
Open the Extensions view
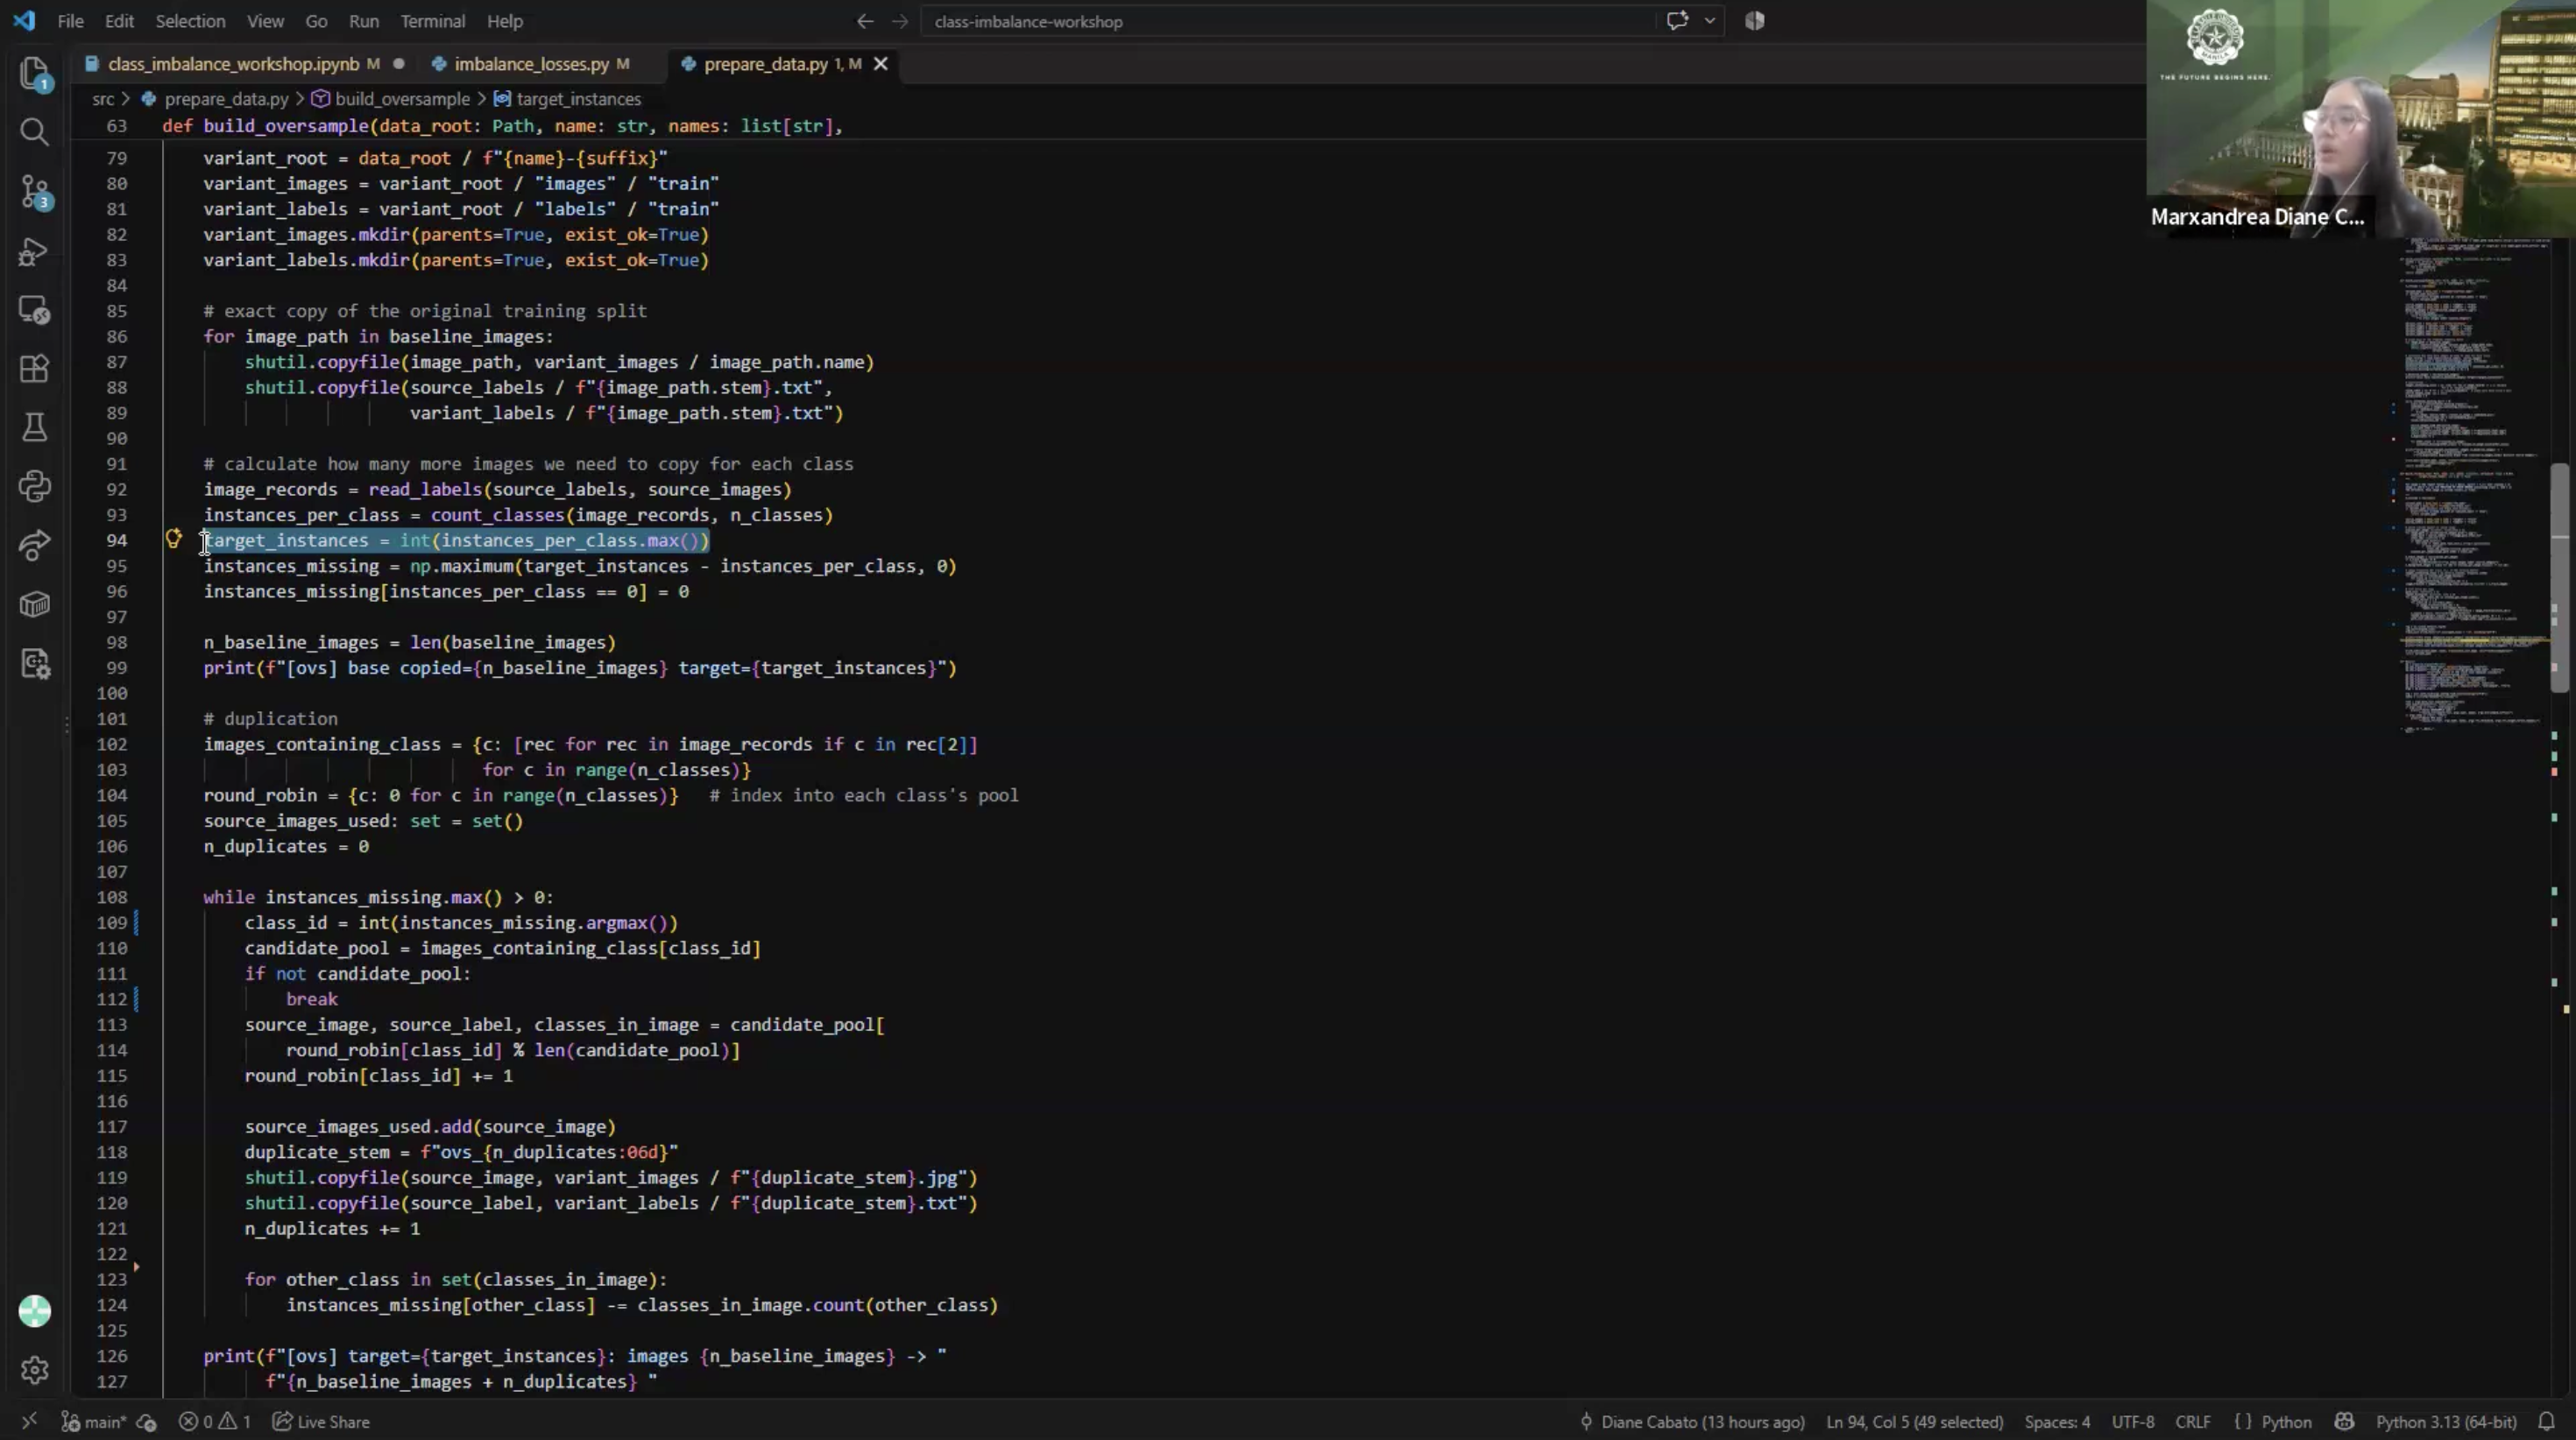35,368
